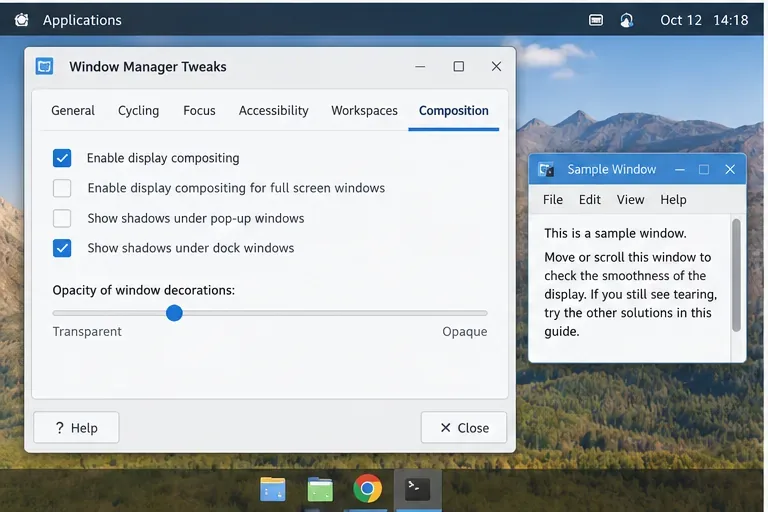Maximize the Window Manager Tweaks window
768x512 pixels.
point(458,67)
